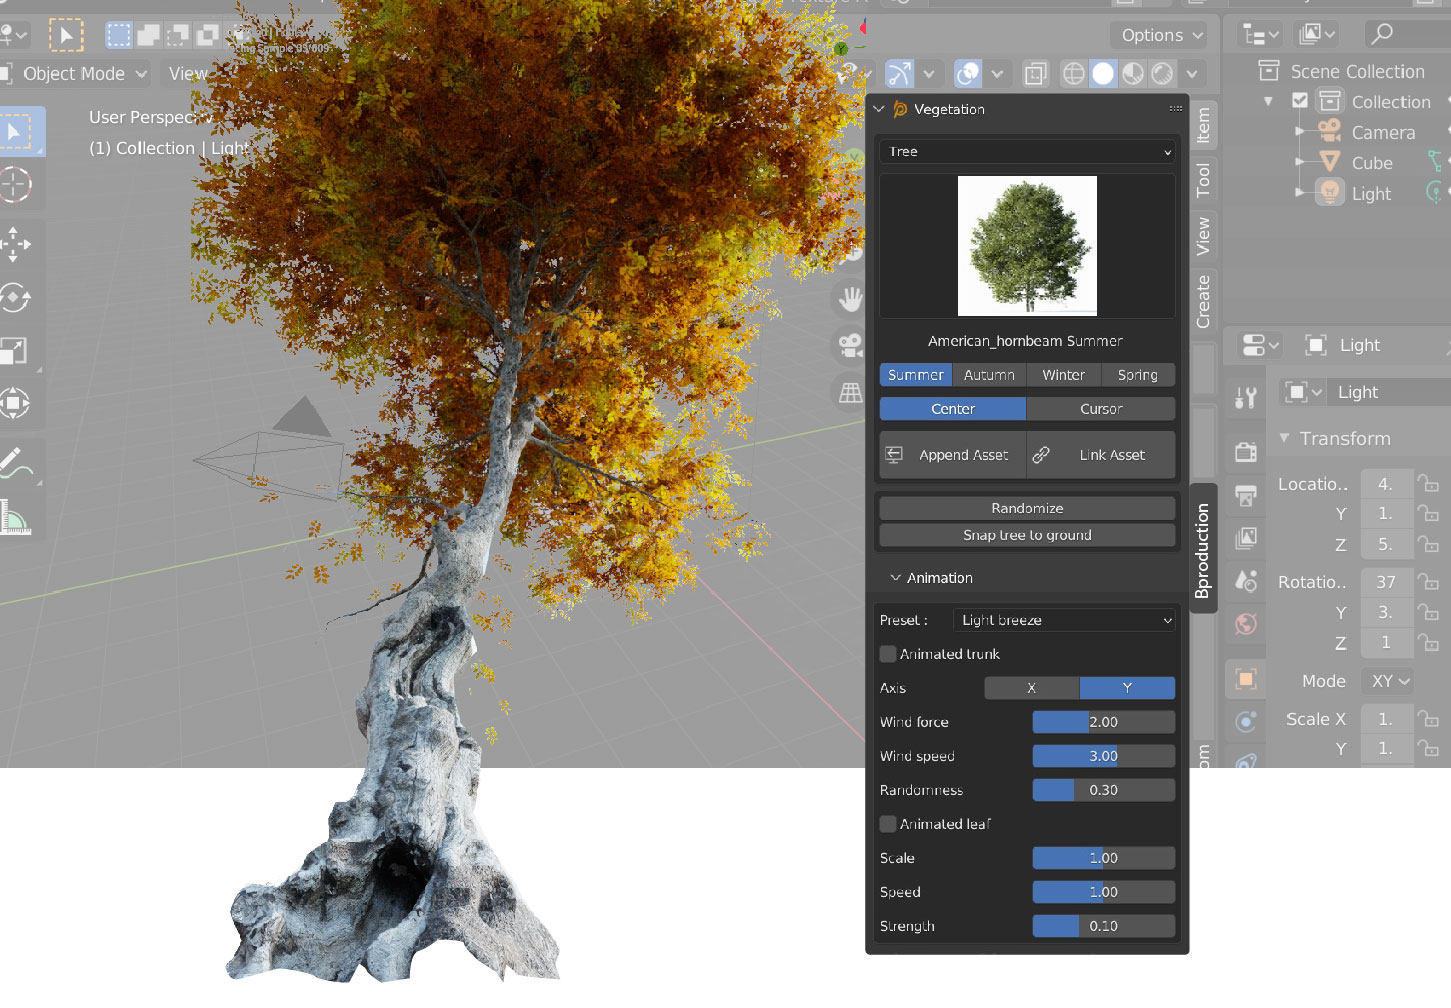This screenshot has width=1451, height=1008.
Task: Click the World Properties globe icon
Action: pyautogui.click(x=1245, y=624)
